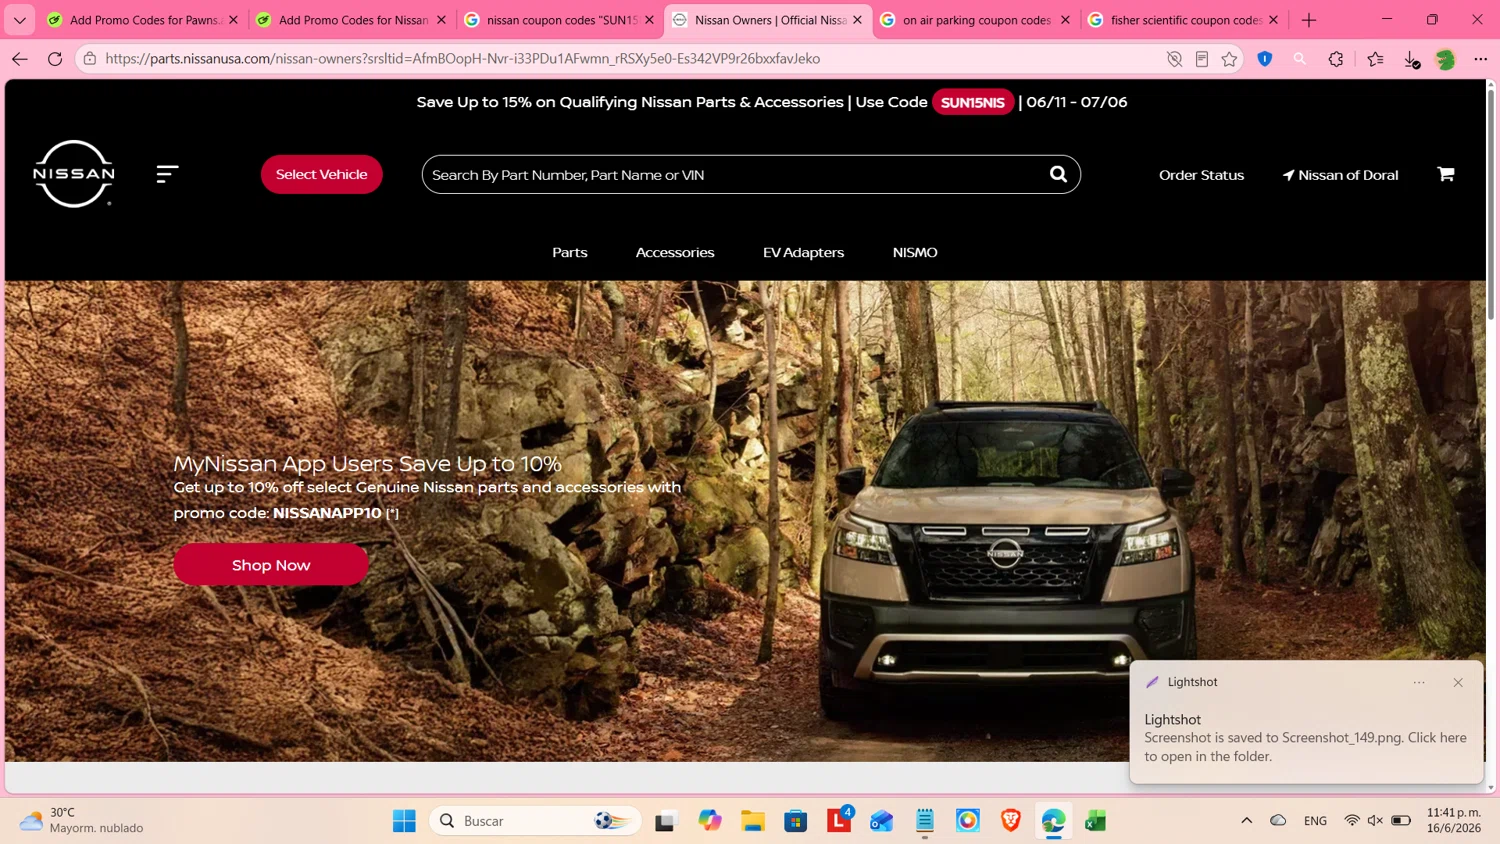Click the search magnifier icon in search bar

coord(1058,174)
